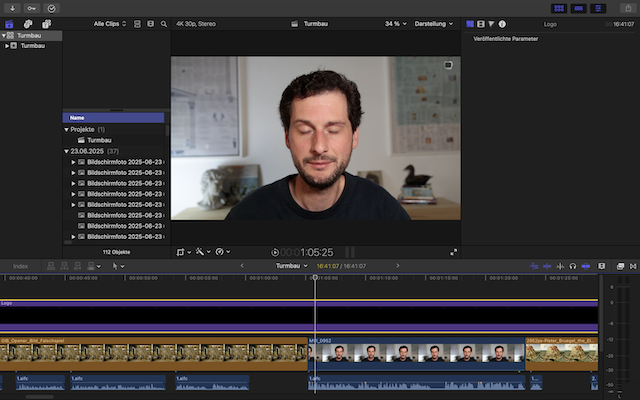Image resolution: width=640 pixels, height=400 pixels.
Task: Open the keyword editor key icon
Action: point(32,8)
